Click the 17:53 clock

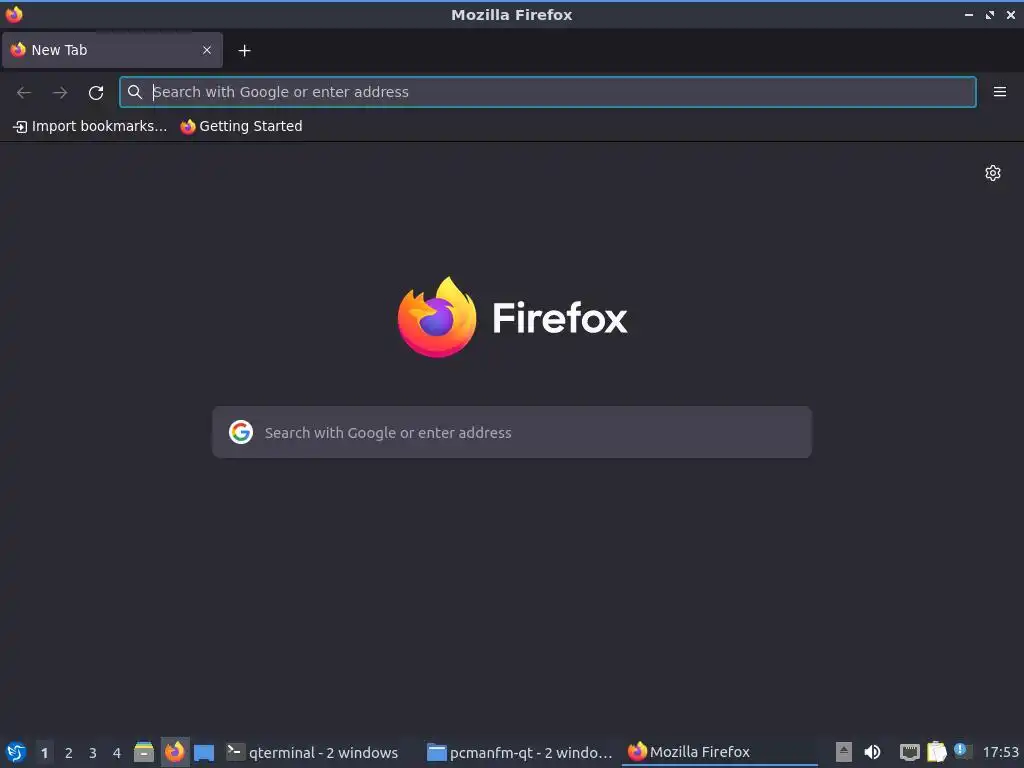pyautogui.click(x=1000, y=752)
